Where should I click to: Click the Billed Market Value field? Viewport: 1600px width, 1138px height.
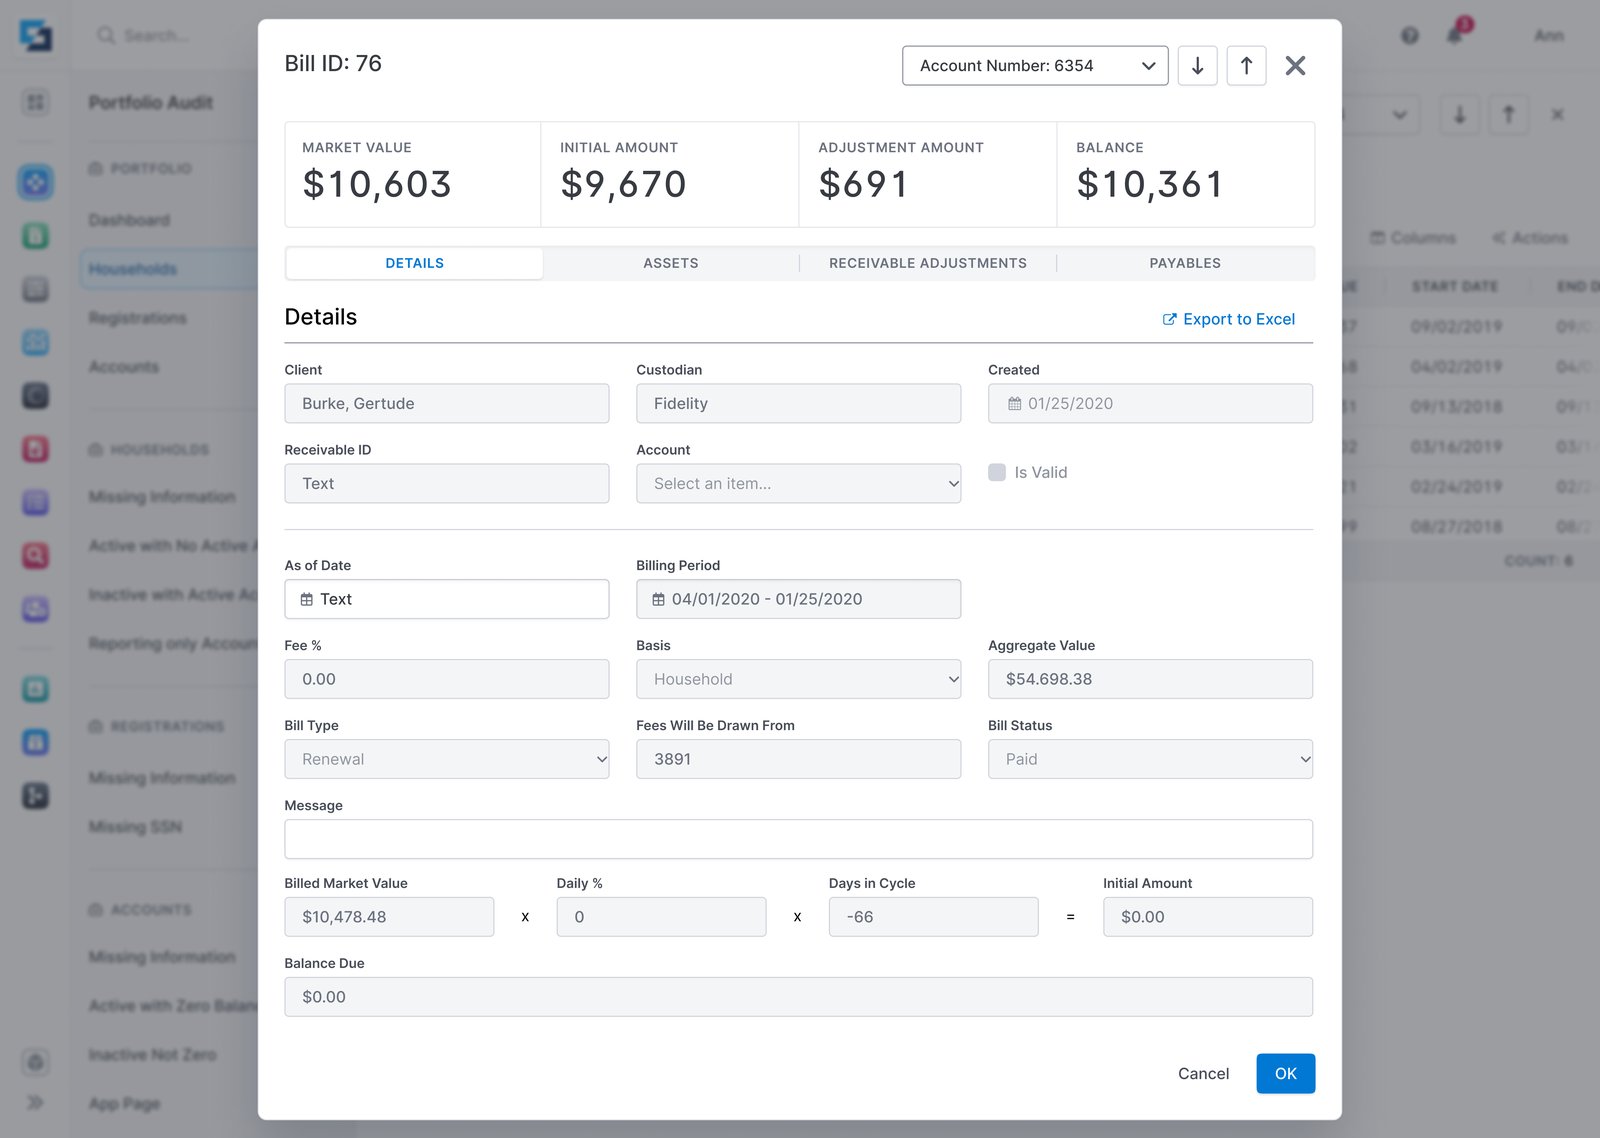389,917
